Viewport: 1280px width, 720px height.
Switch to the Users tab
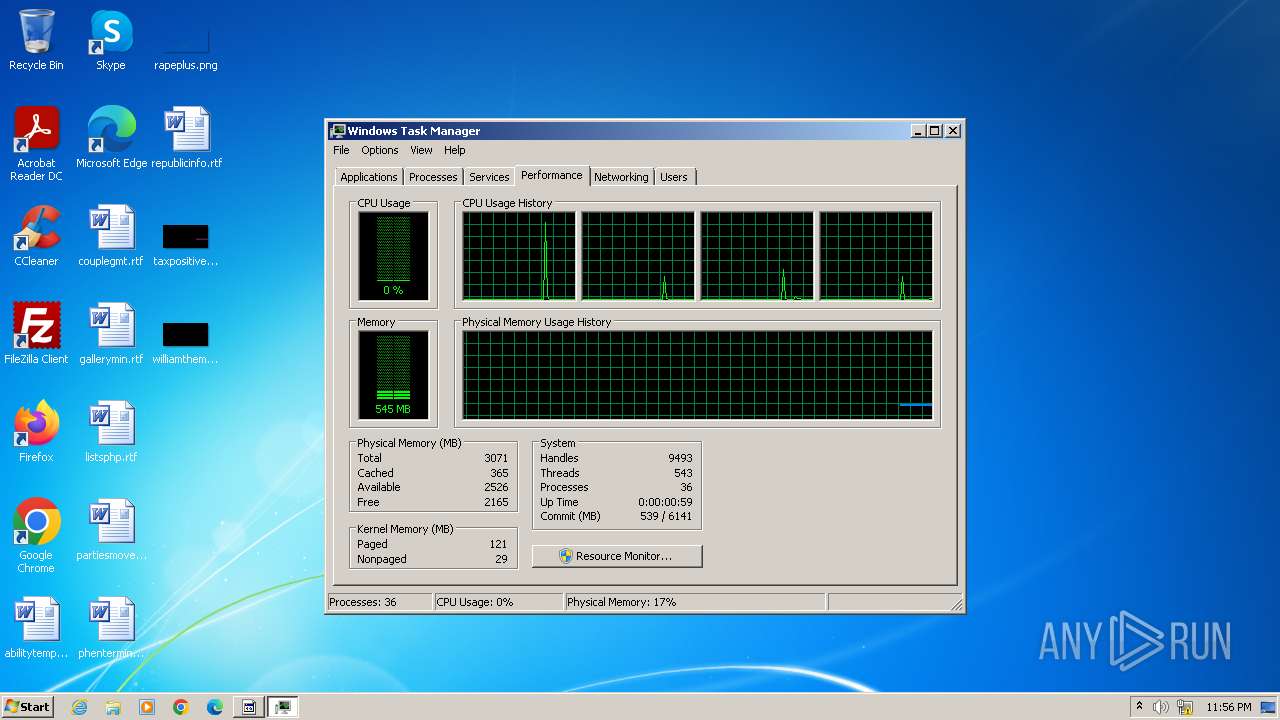[x=674, y=177]
